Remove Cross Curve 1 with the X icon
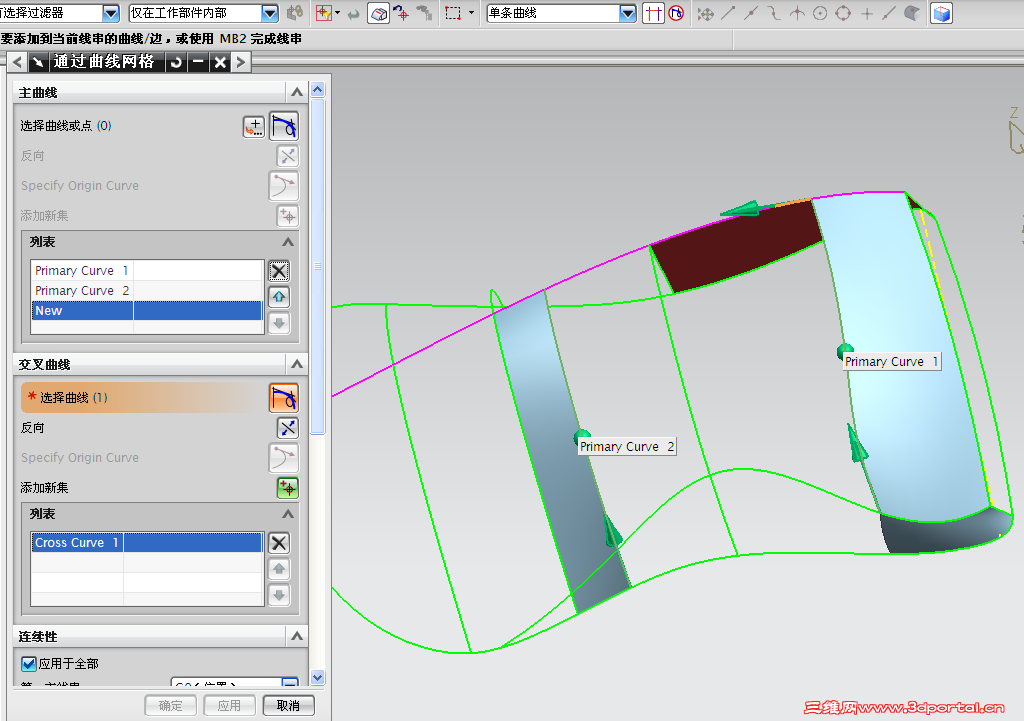 click(x=279, y=543)
